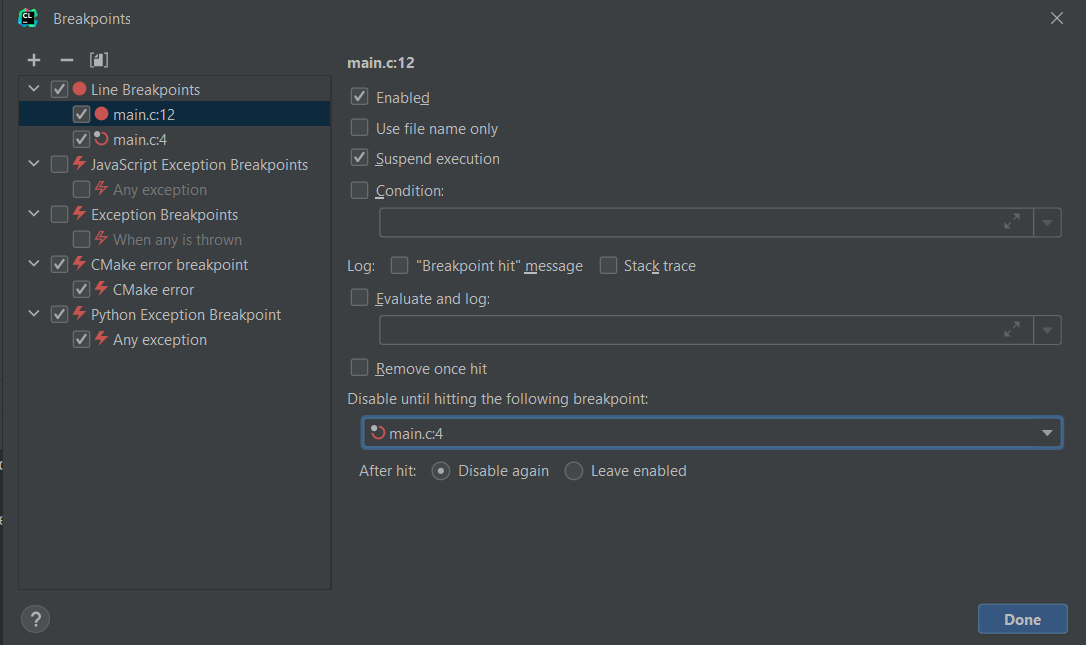The width and height of the screenshot is (1086, 645).
Task: Select the main.c:4 breakpoint in tree
Action: pos(140,140)
